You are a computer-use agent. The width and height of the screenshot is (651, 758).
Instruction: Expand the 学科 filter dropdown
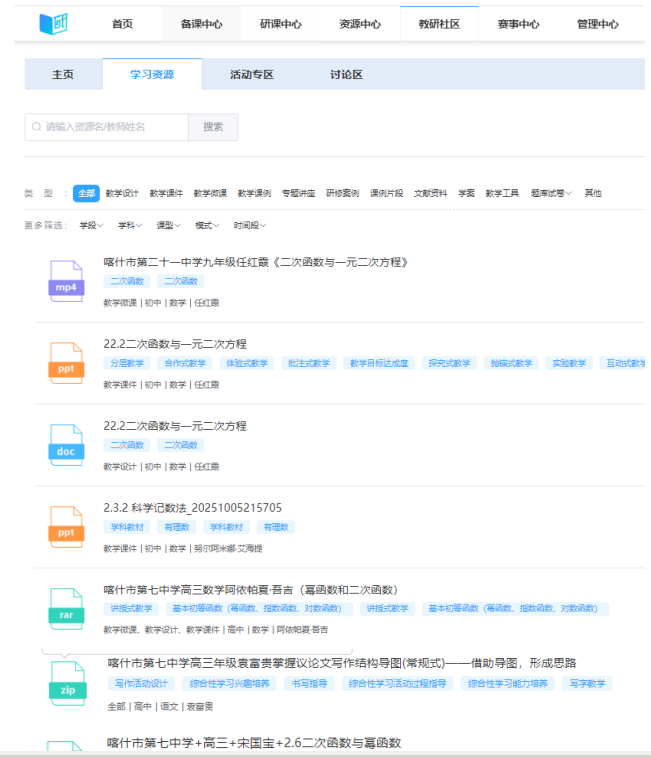click(x=130, y=225)
